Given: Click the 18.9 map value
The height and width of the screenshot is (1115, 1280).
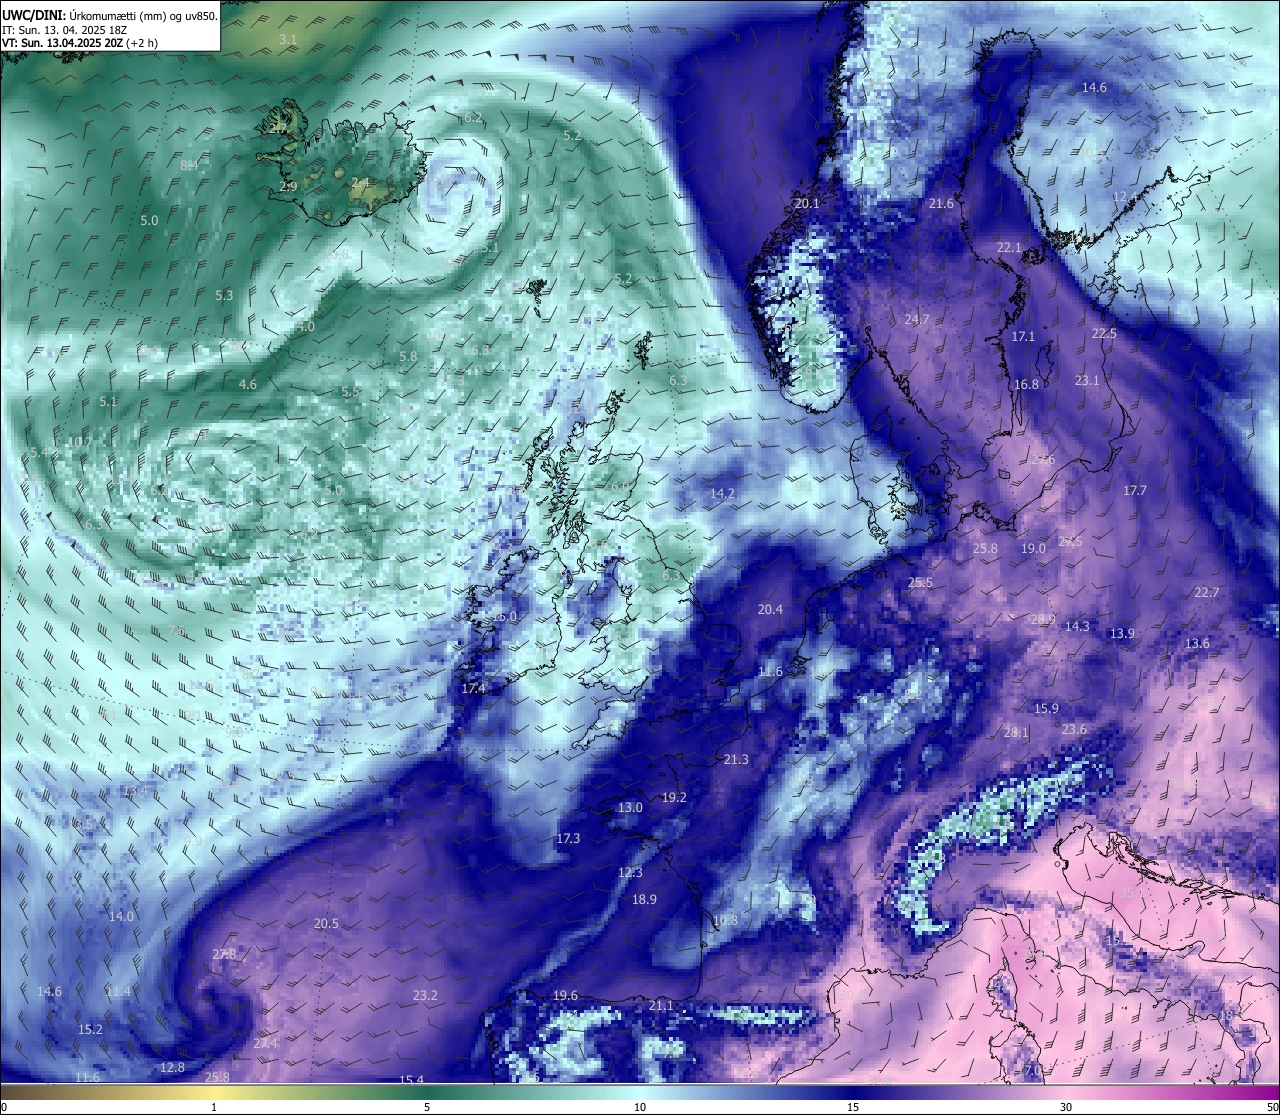Looking at the screenshot, I should 644,899.
